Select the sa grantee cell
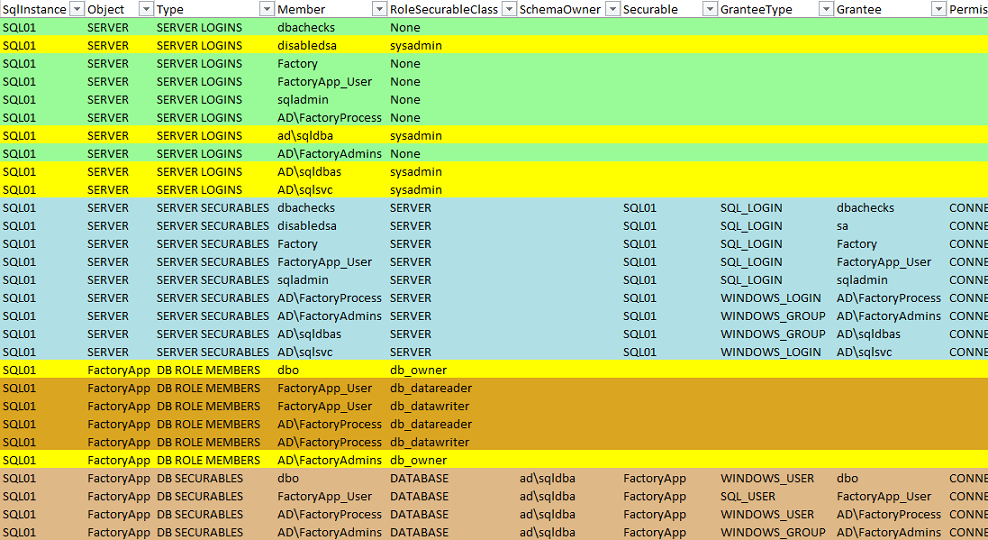This screenshot has width=988, height=540. pos(842,226)
